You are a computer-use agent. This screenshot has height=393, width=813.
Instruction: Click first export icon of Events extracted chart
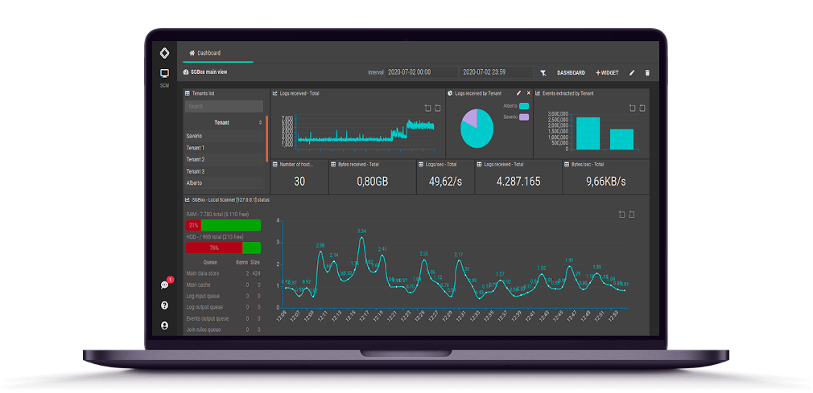click(632, 108)
